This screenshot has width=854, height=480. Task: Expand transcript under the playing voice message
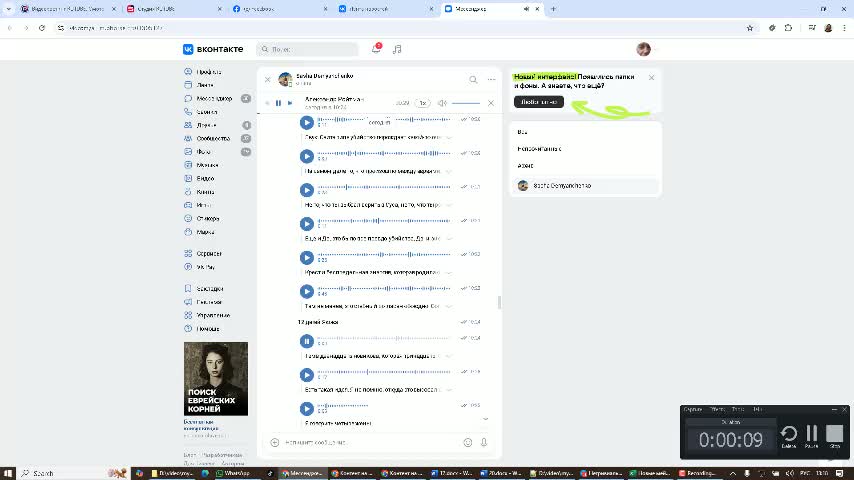click(449, 356)
